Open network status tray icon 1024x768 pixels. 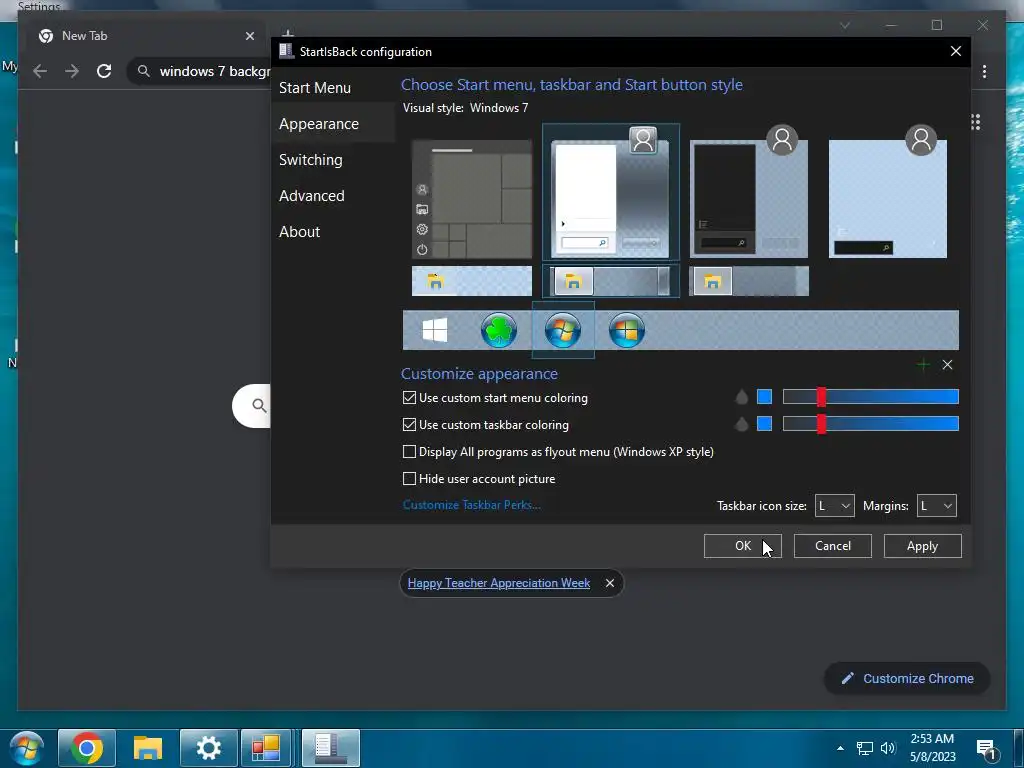point(865,748)
